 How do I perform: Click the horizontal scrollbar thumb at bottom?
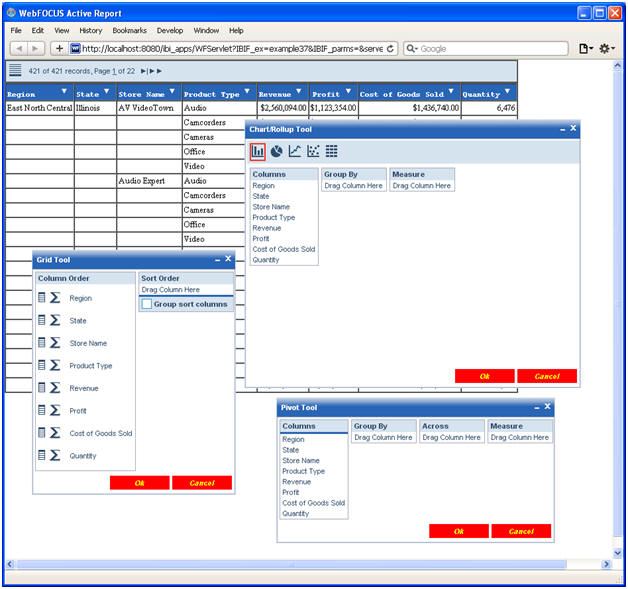pos(292,564)
